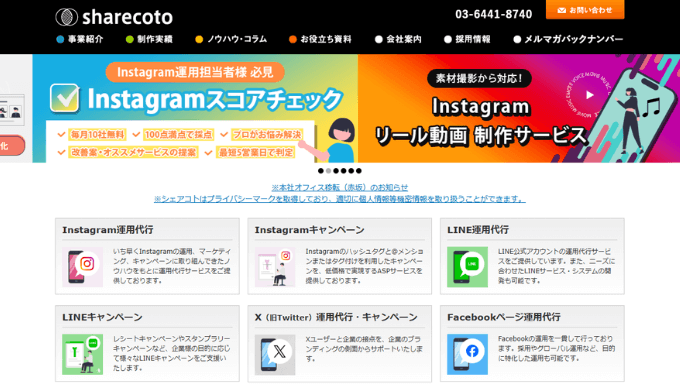Open メルマガバックナンバー menu item
Screen dimensions: 680x390
coord(568,39)
